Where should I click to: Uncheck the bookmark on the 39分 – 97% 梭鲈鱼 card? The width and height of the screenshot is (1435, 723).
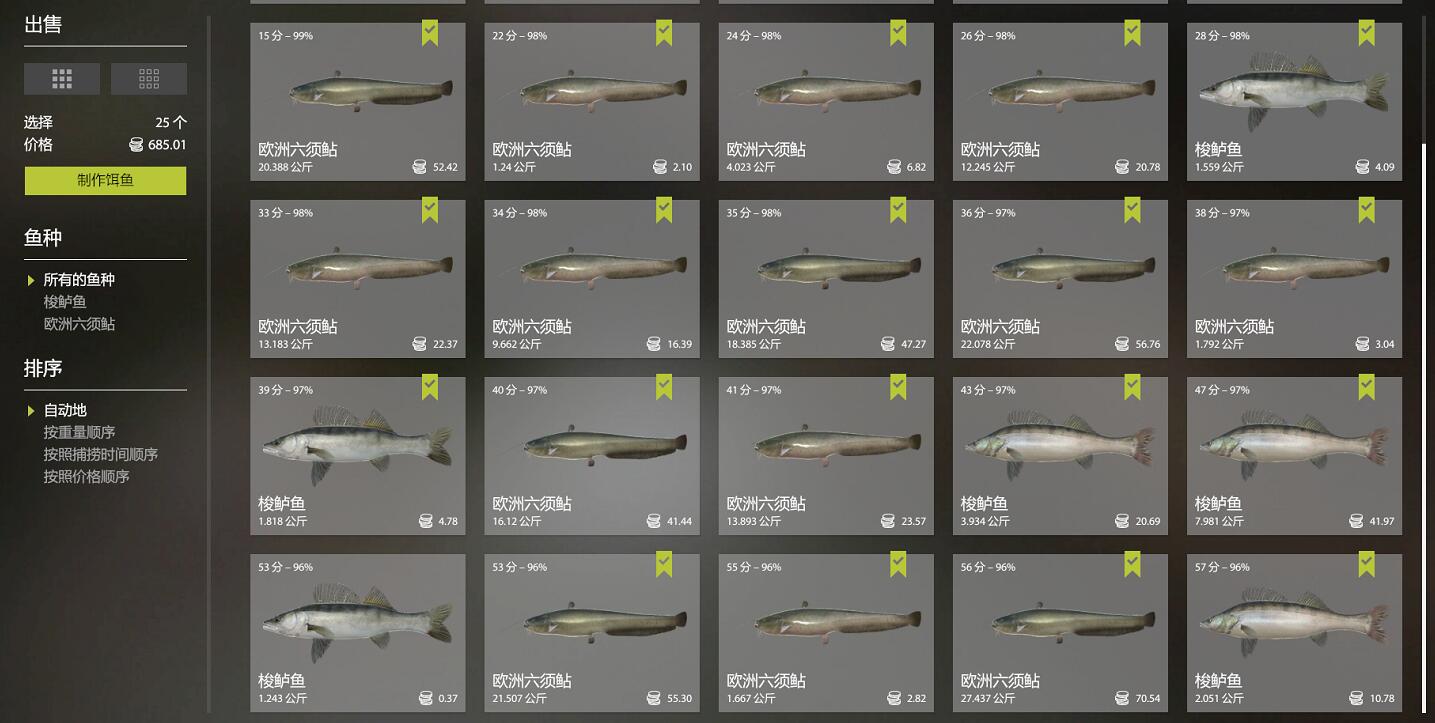coord(430,388)
